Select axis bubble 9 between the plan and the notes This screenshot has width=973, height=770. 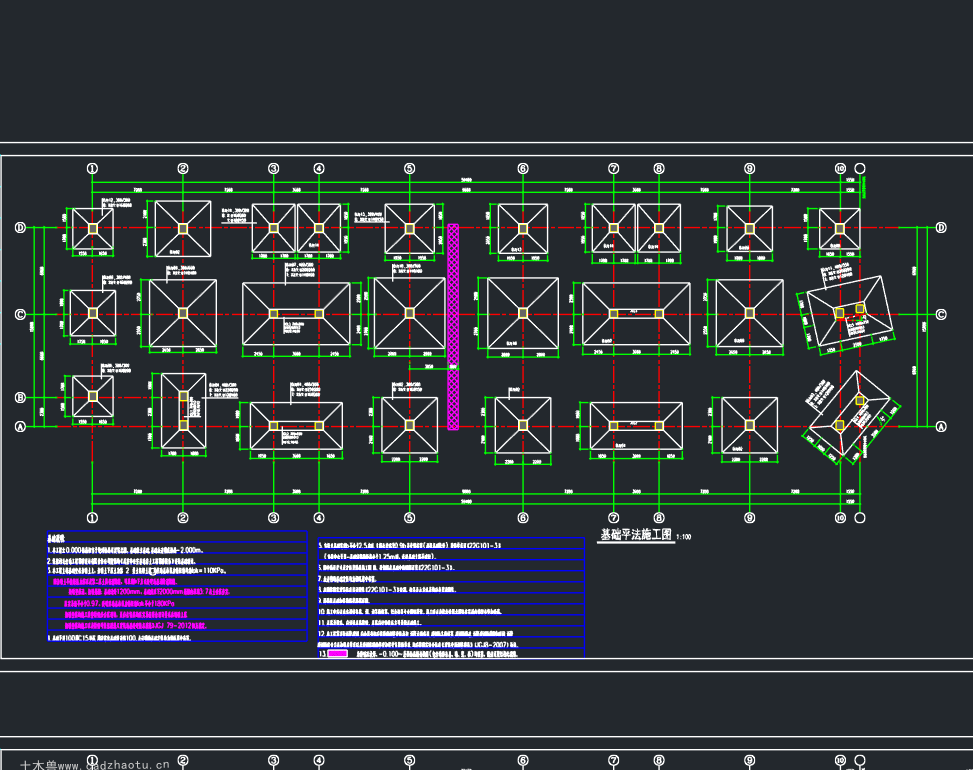point(750,517)
